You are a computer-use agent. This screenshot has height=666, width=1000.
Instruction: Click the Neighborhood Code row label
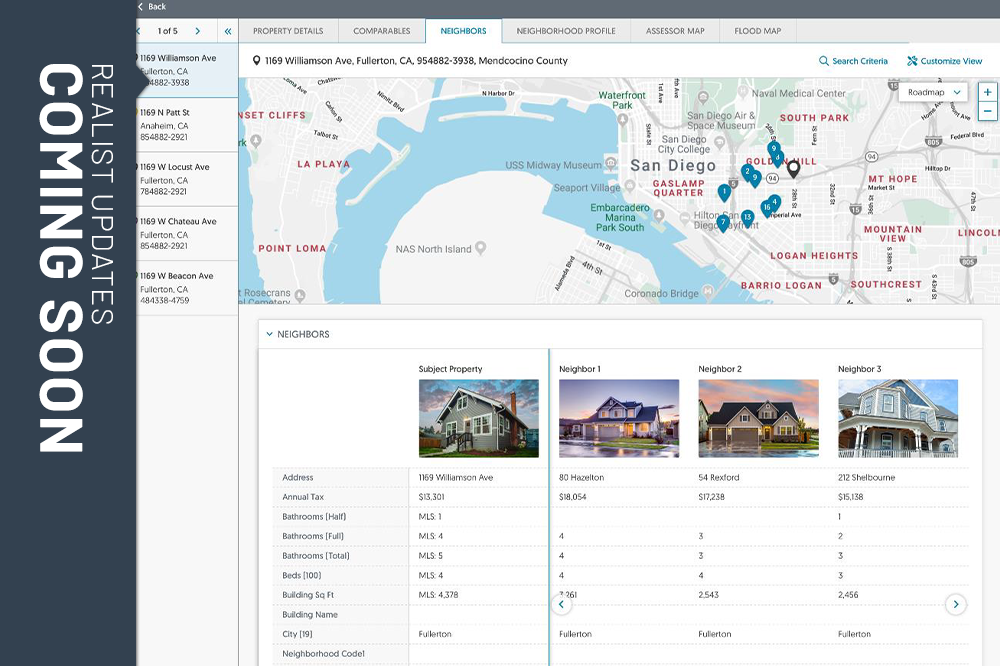click(x=323, y=654)
